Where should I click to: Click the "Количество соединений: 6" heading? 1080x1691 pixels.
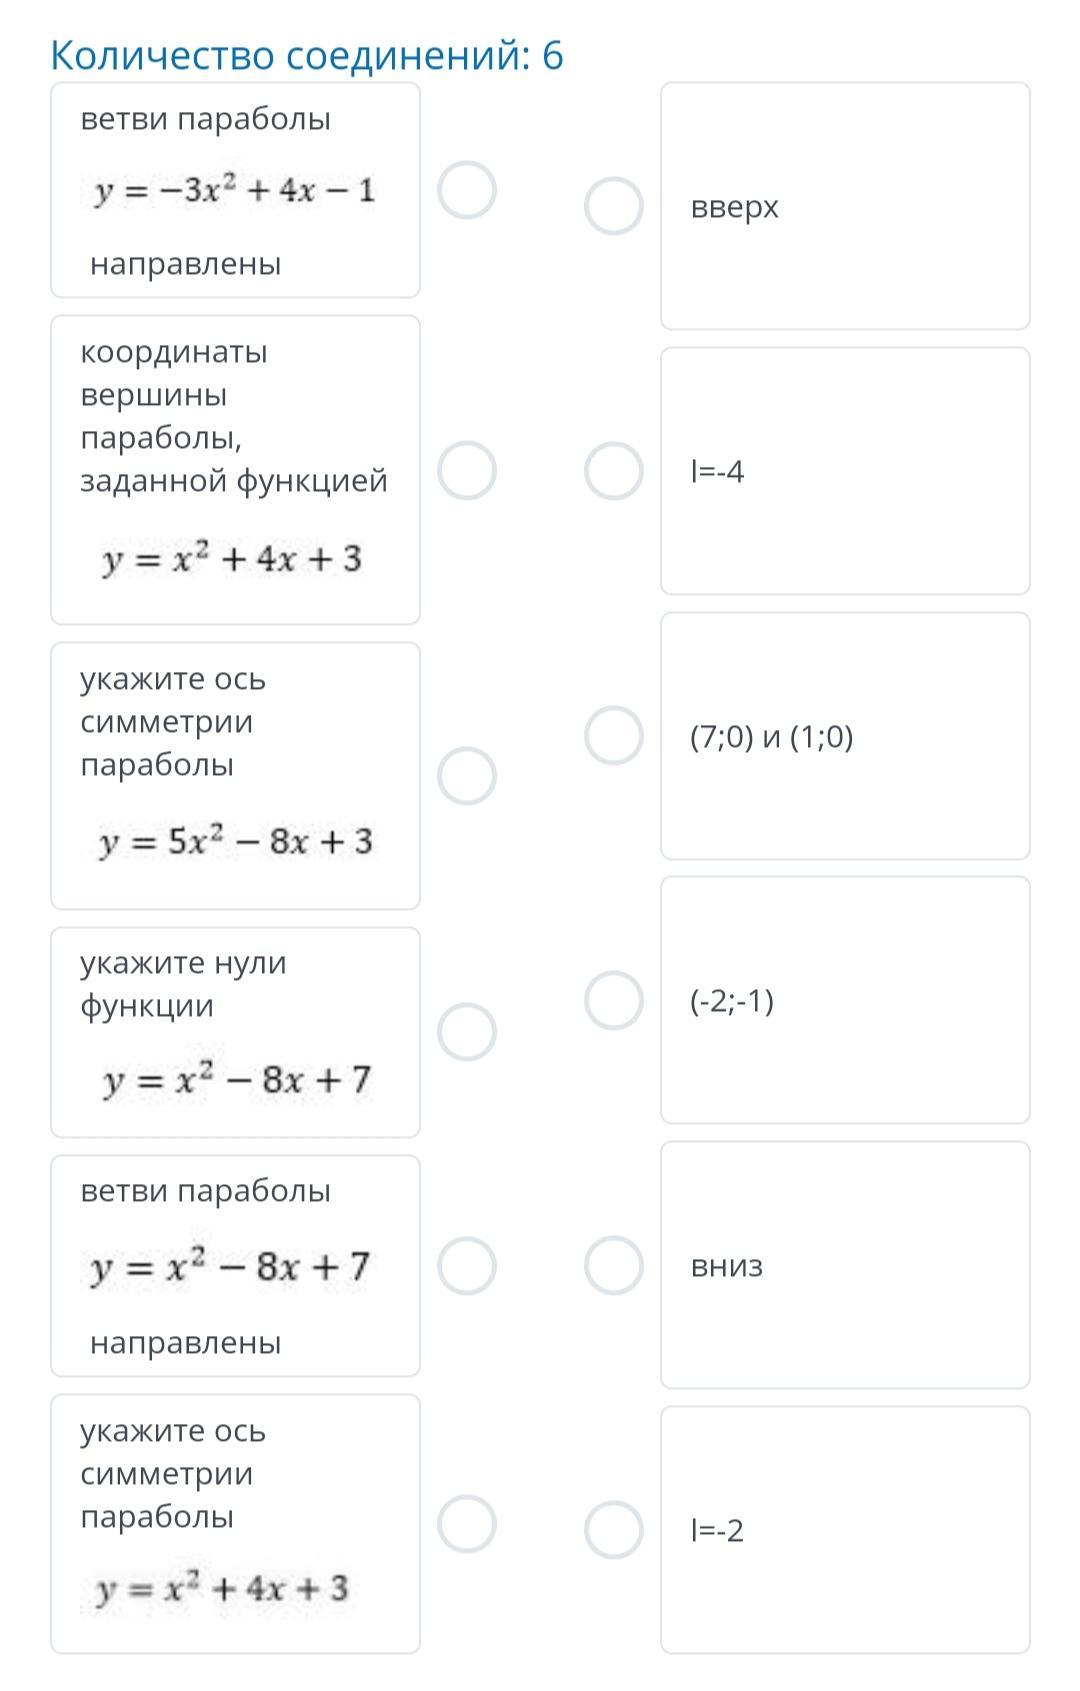(x=307, y=56)
